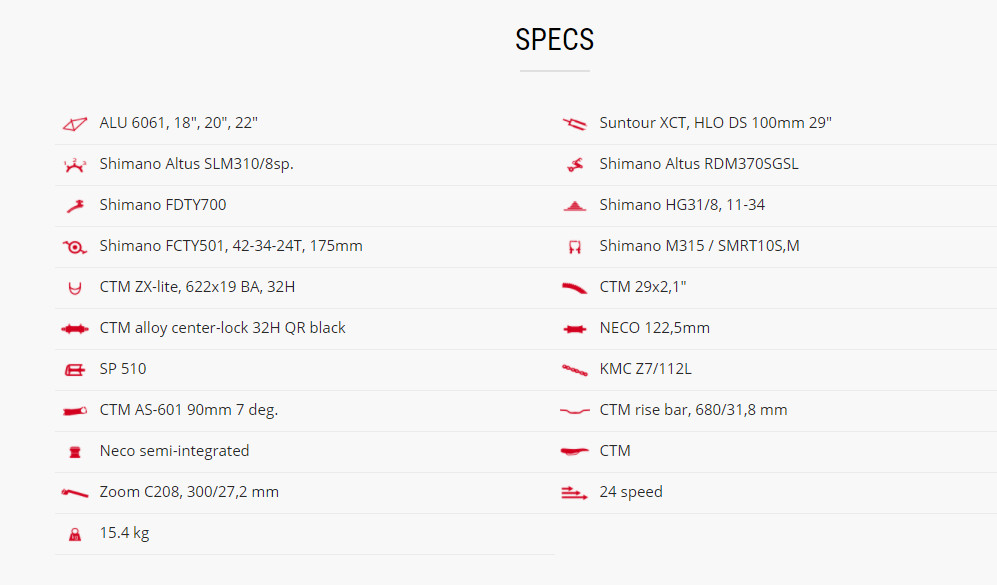Click the pedal icon beside SP 510
This screenshot has height=585, width=997.
pyautogui.click(x=74, y=370)
